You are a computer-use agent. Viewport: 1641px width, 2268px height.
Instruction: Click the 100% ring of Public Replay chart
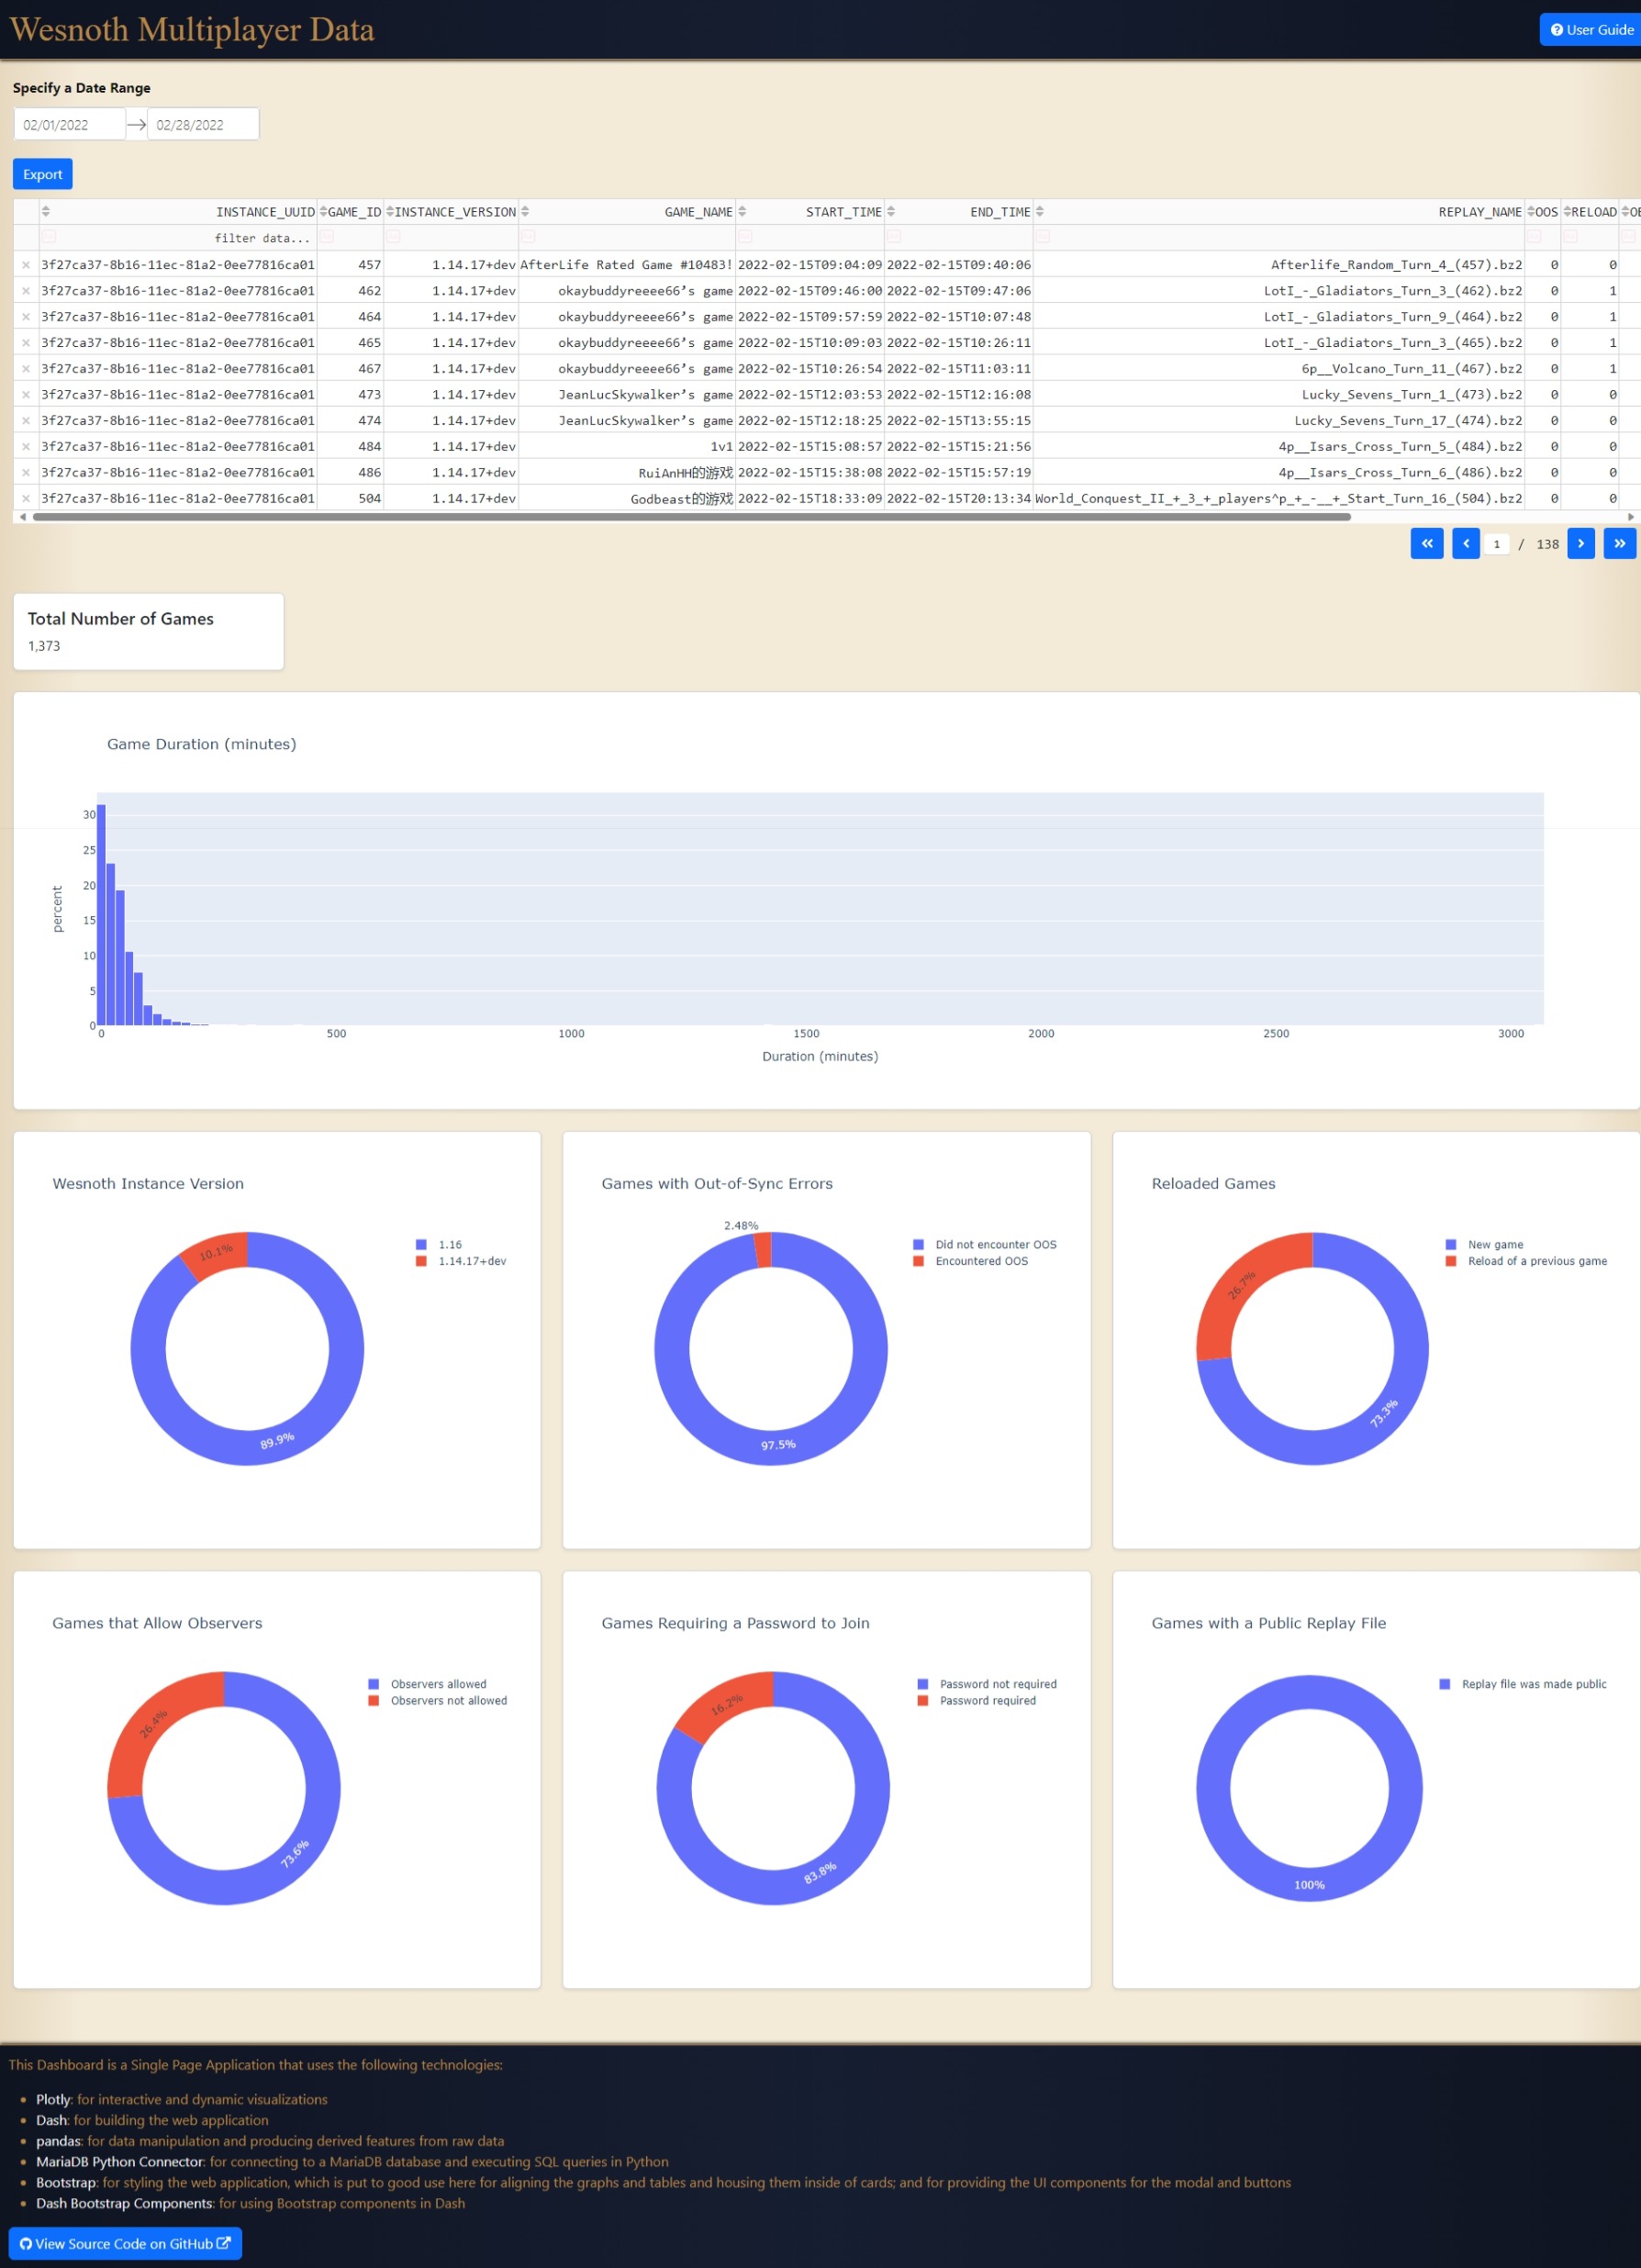point(1310,1885)
